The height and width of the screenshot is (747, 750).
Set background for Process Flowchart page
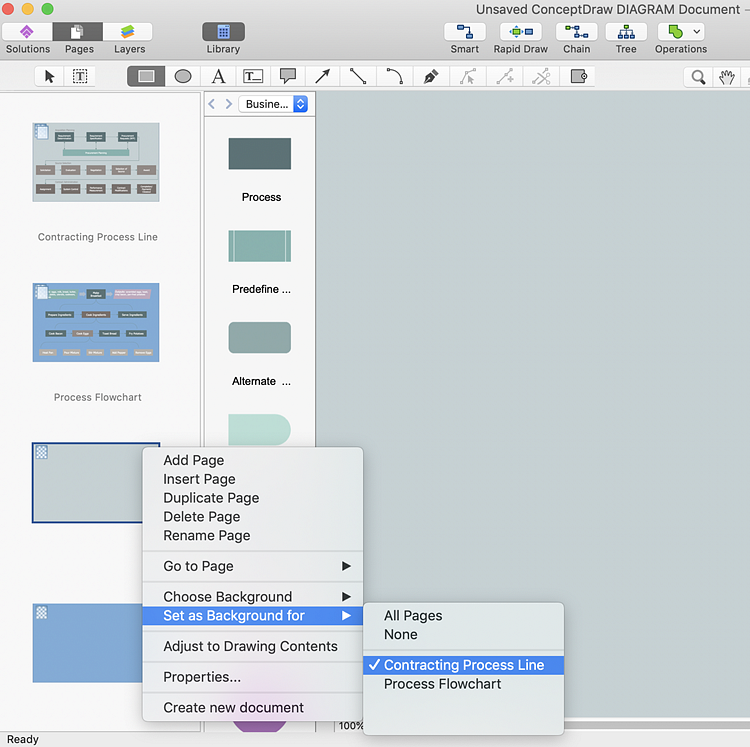click(442, 684)
